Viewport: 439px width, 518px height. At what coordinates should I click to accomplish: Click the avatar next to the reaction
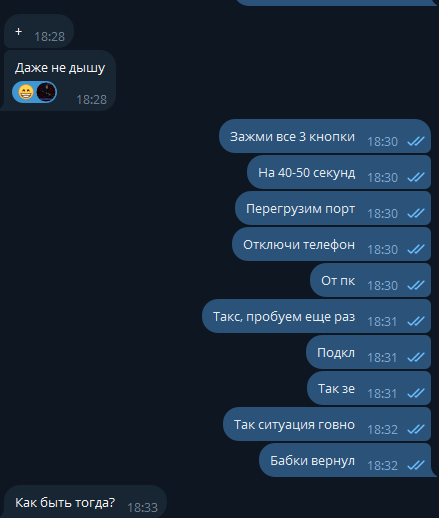46,92
